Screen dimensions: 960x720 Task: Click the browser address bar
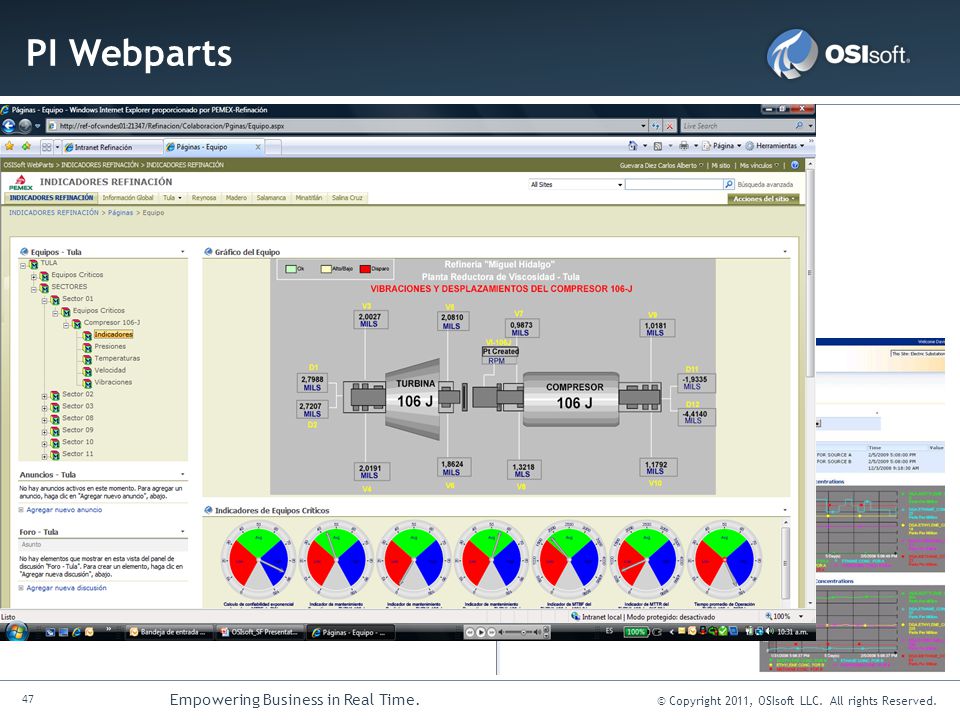tap(347, 126)
